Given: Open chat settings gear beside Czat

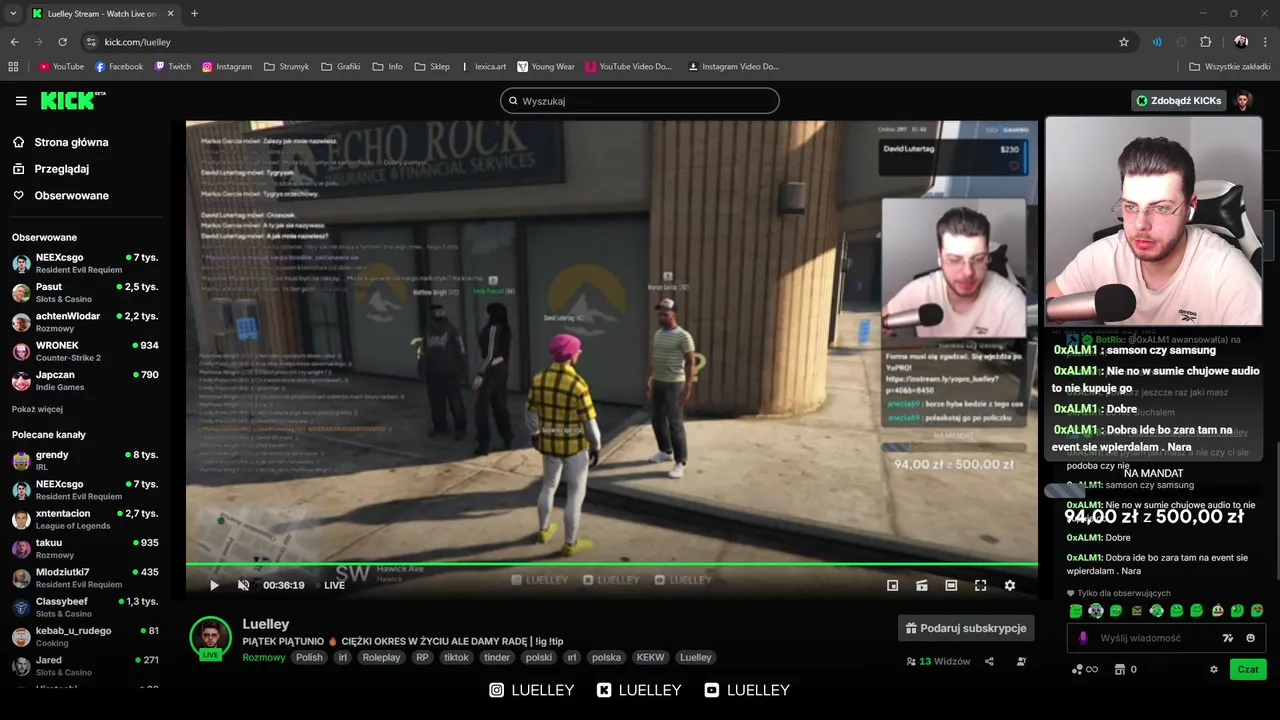Looking at the screenshot, I should point(1214,669).
